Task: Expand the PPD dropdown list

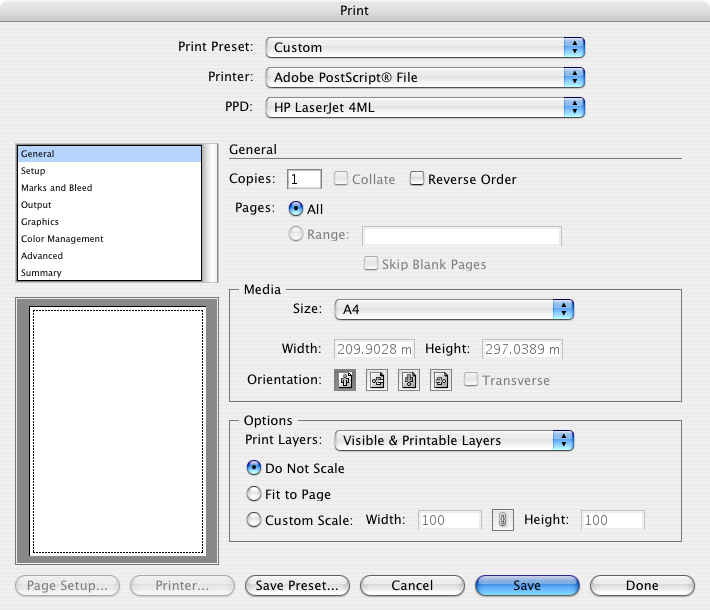Action: 425,106
